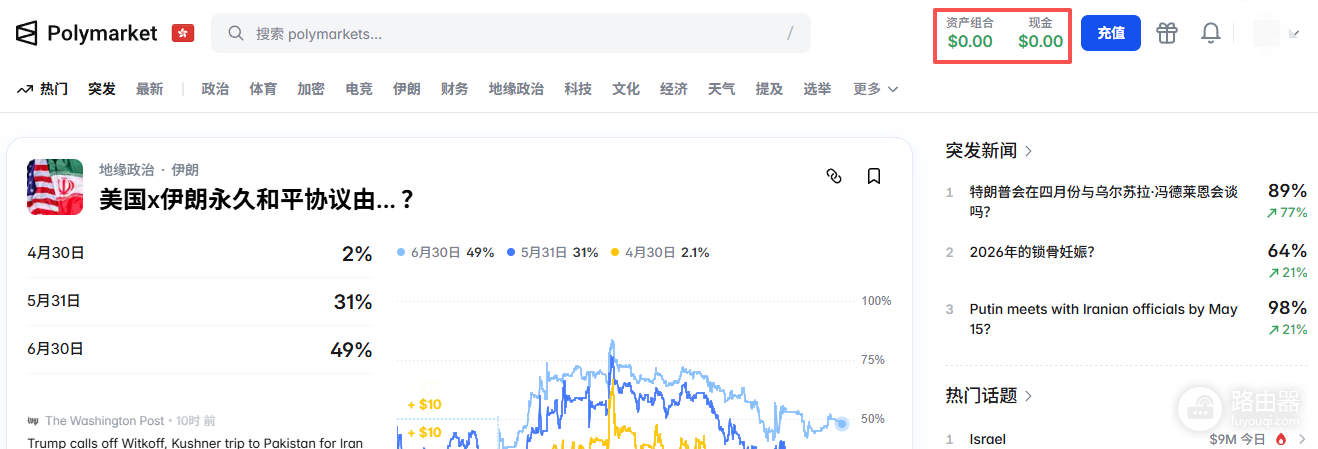1318x449 pixels.
Task: Click chart legend 4月30日 2.1%
Action: pyautogui.click(x=660, y=253)
